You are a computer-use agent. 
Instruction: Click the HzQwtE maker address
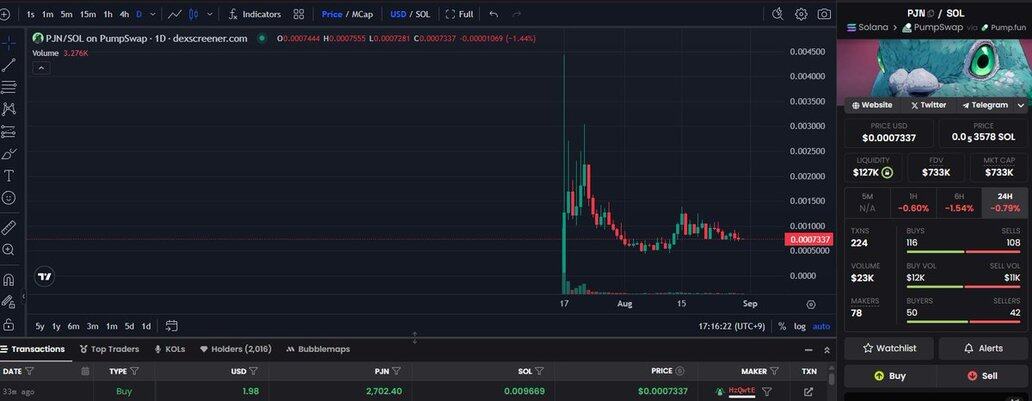741,391
